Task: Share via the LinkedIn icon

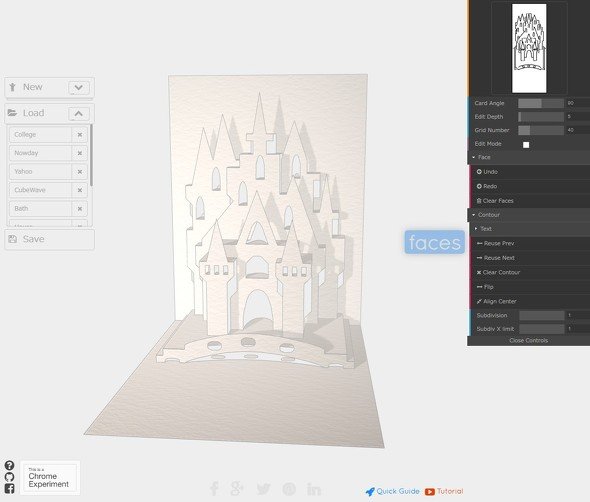Action: pyautogui.click(x=314, y=489)
